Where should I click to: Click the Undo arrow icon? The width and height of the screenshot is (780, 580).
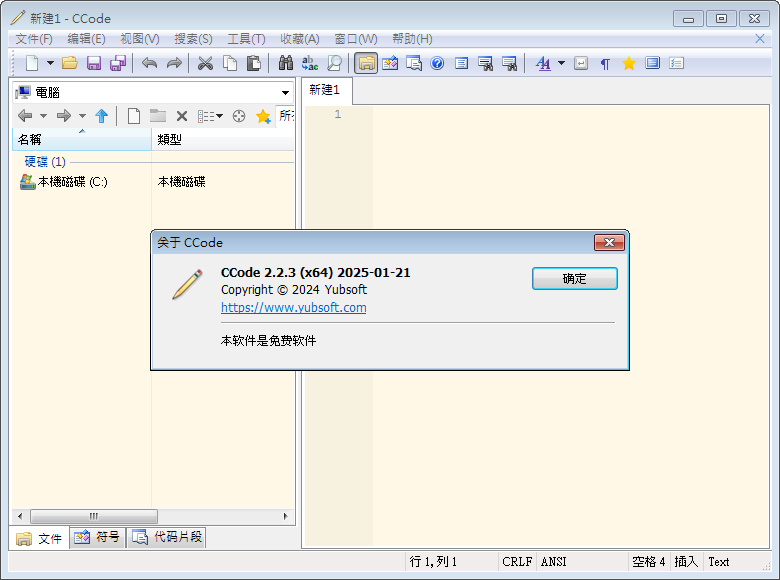pos(149,63)
